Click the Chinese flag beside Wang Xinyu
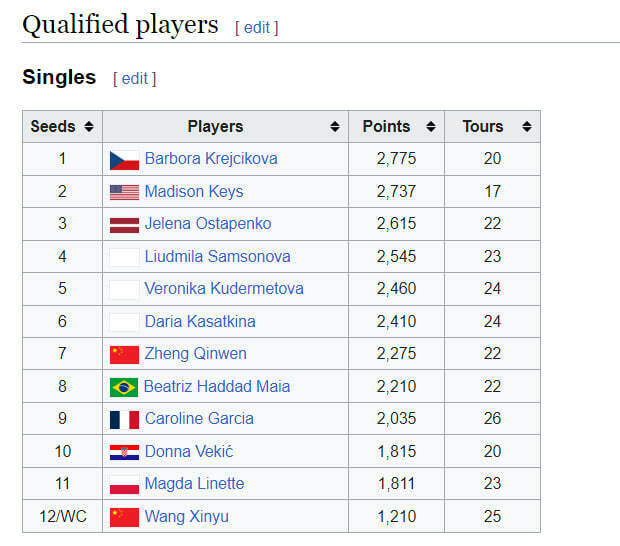Image resolution: width=620 pixels, height=546 pixels. click(x=124, y=517)
